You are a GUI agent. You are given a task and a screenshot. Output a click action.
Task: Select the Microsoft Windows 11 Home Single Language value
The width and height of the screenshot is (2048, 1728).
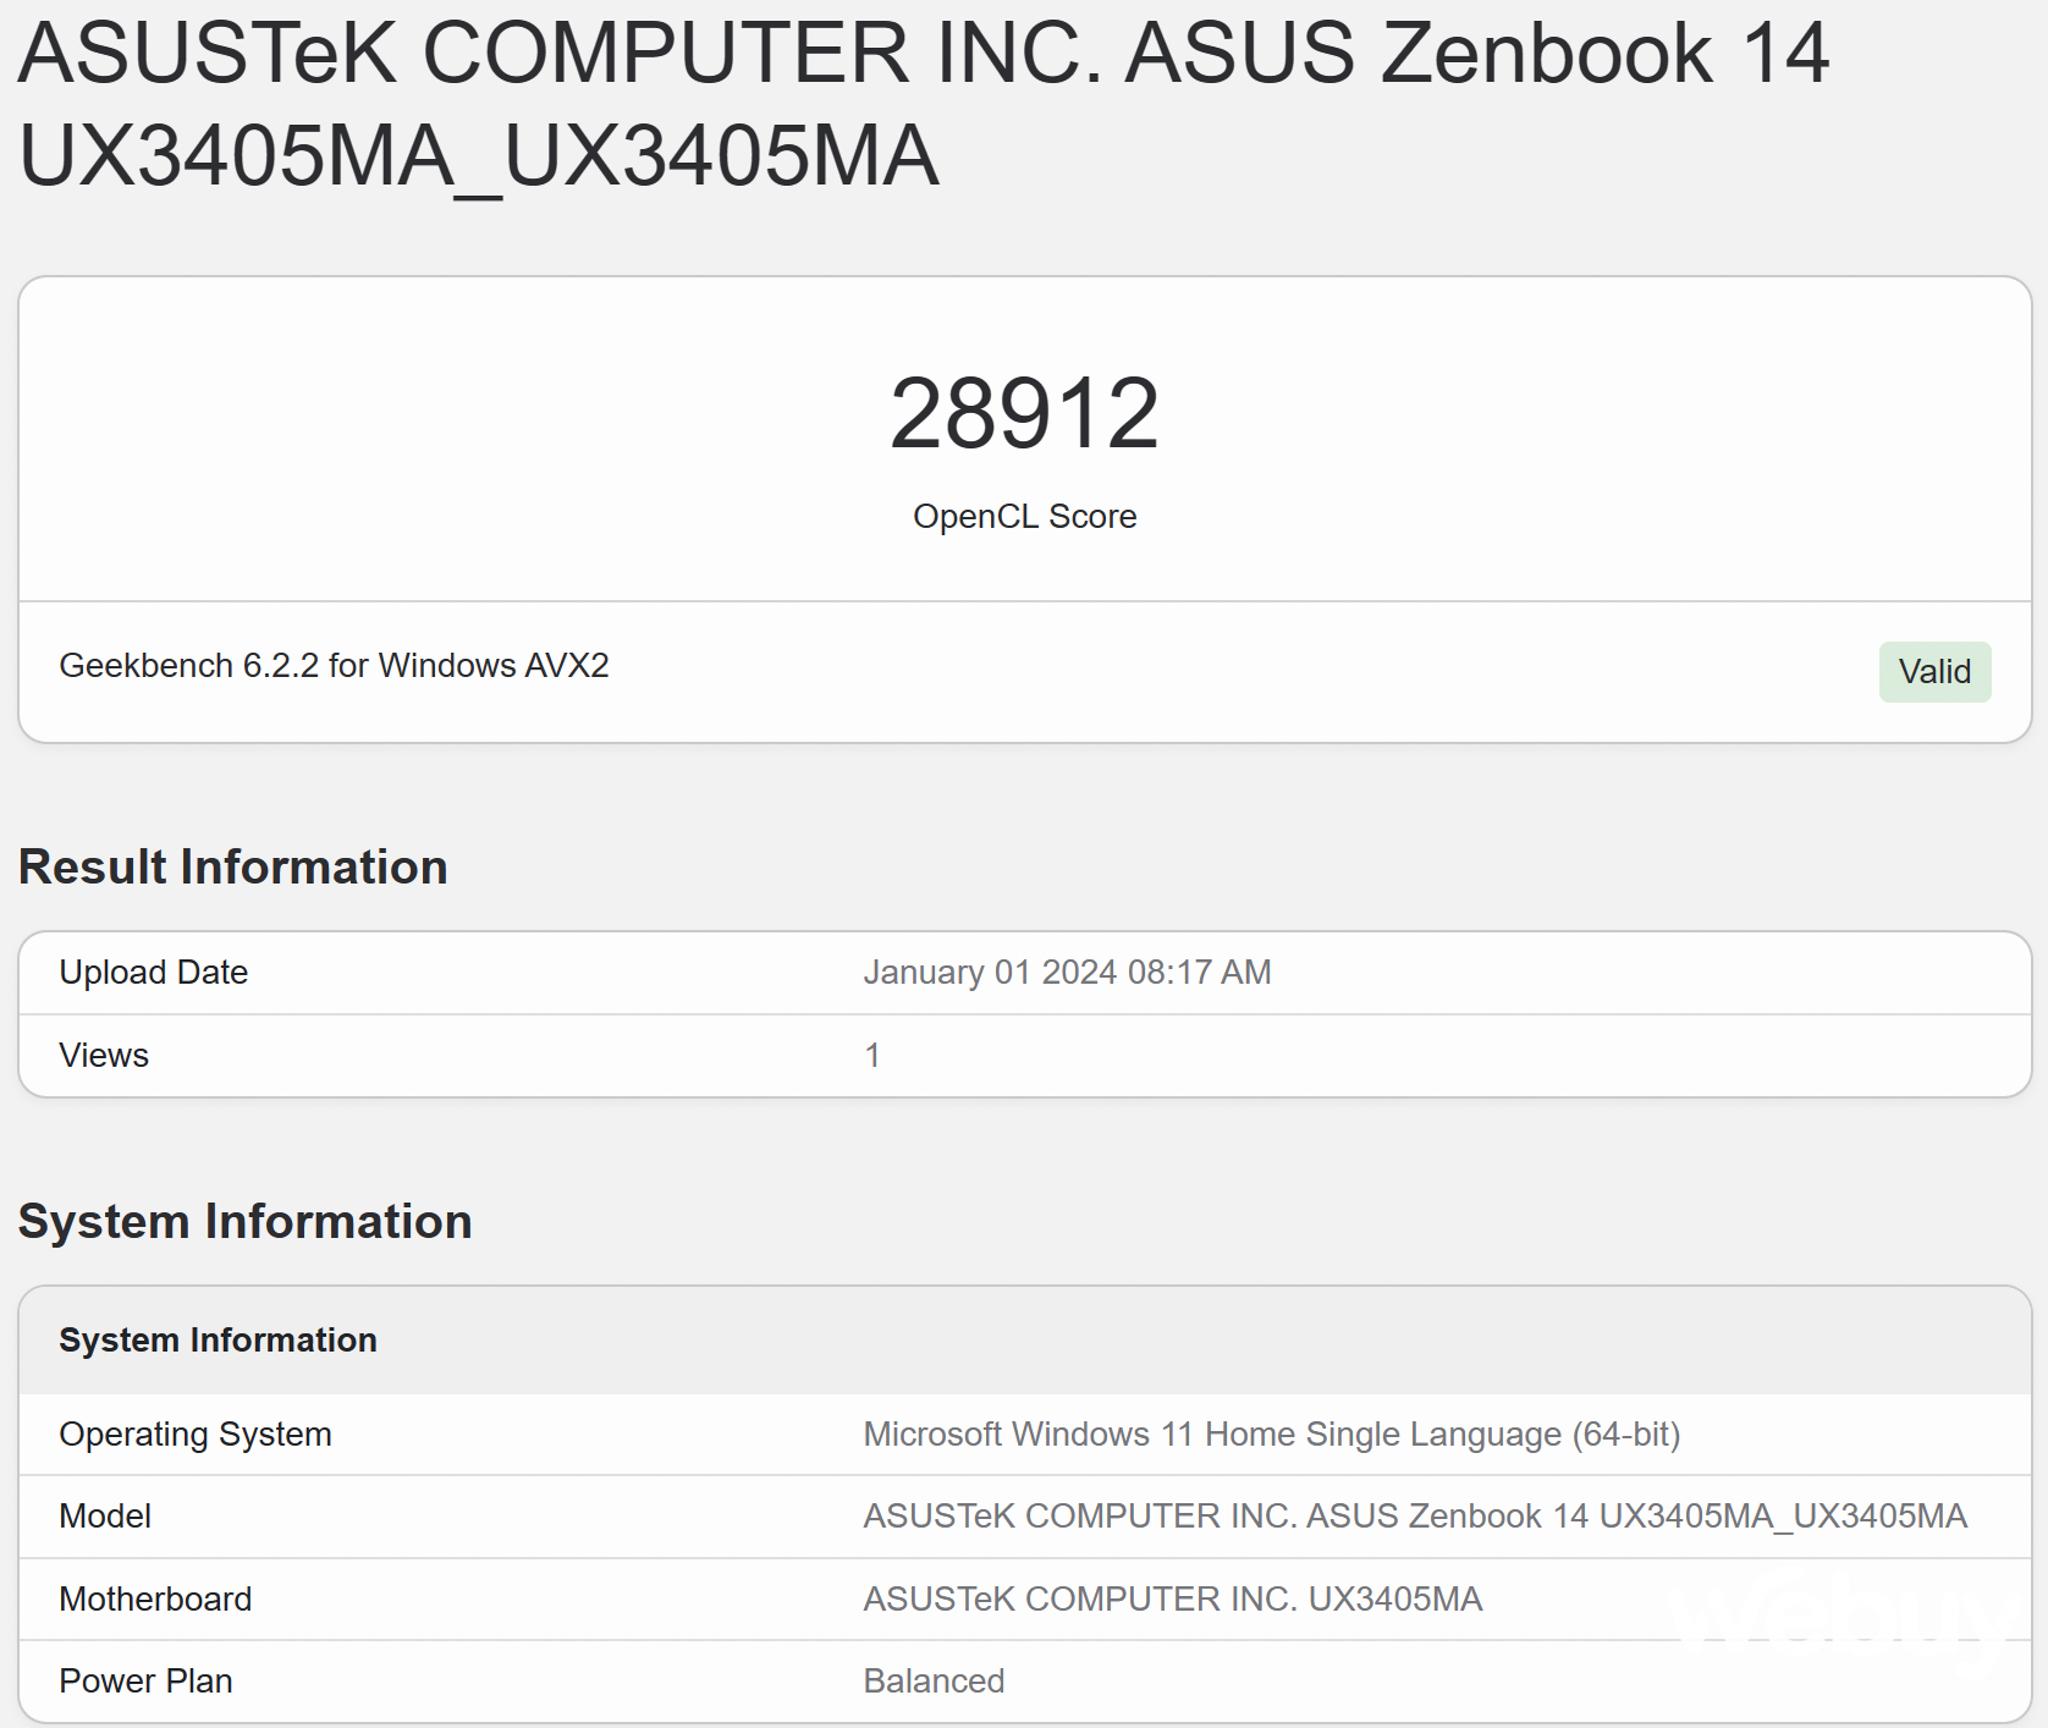tap(1271, 1434)
